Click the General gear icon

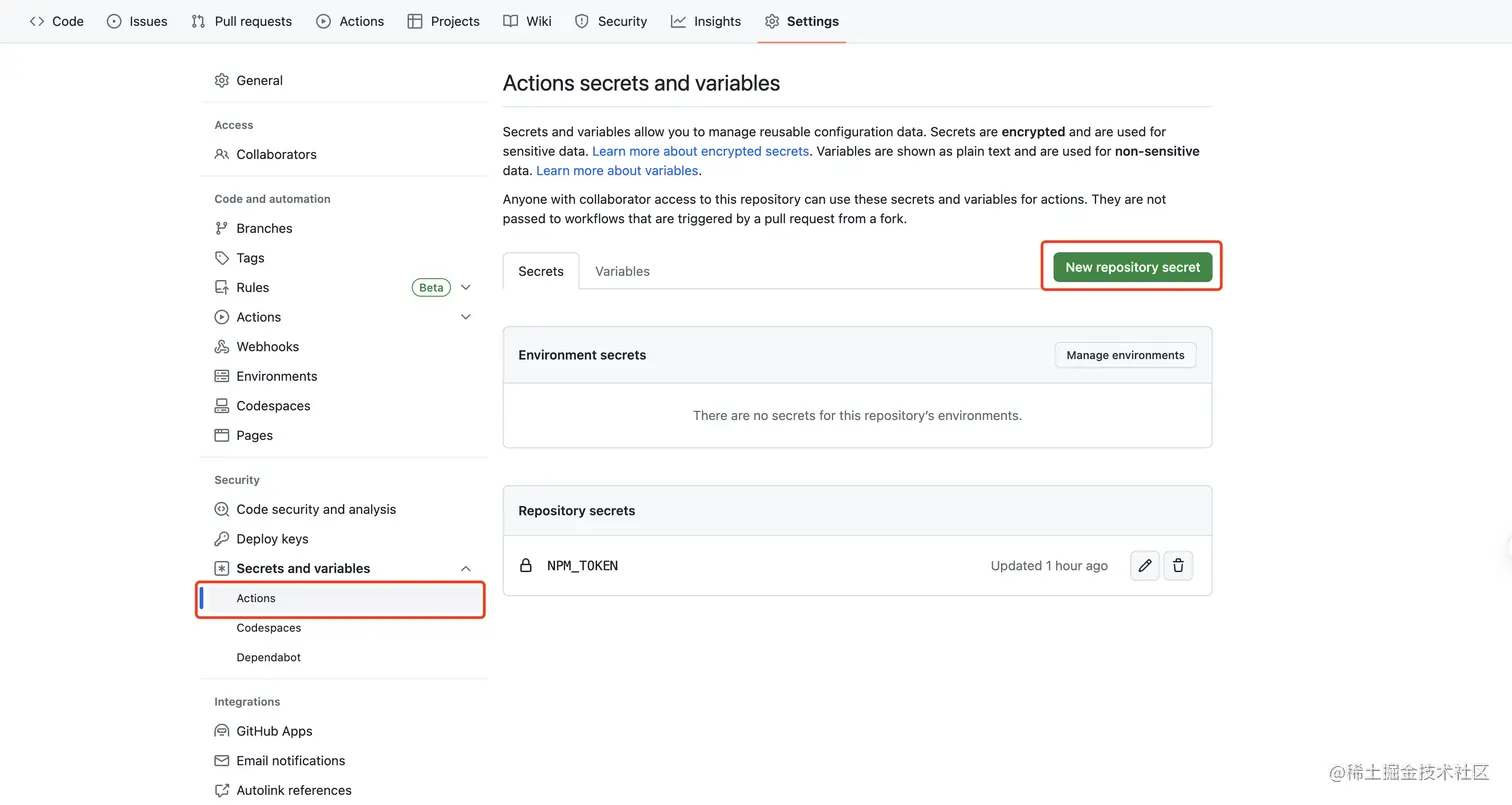click(222, 81)
